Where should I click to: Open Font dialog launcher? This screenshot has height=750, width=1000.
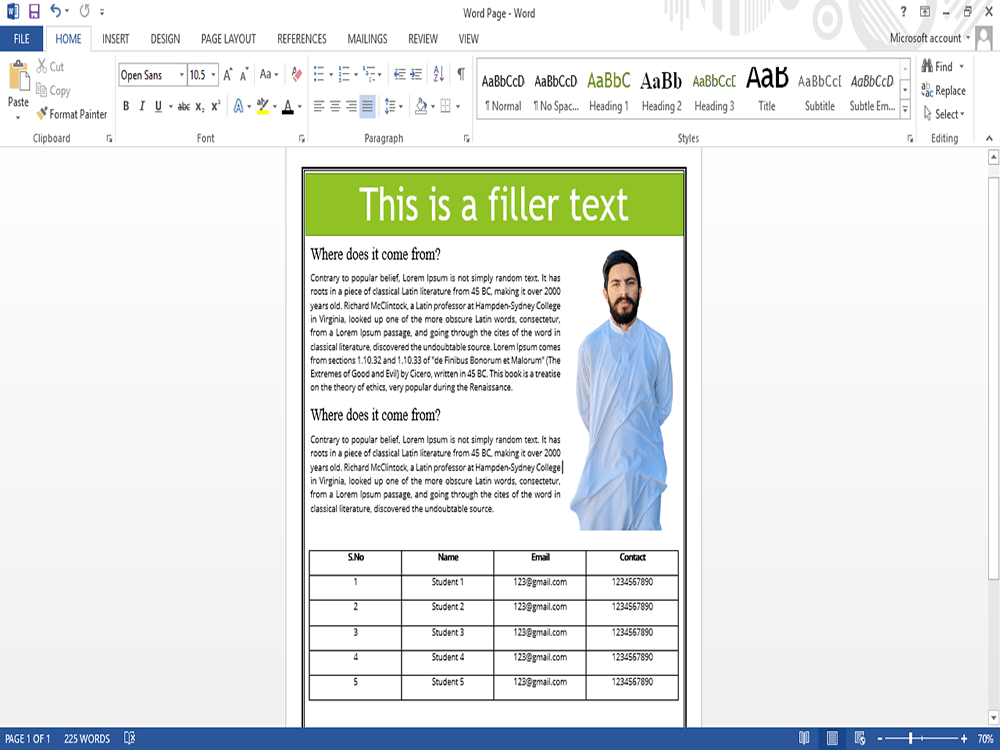[x=302, y=138]
